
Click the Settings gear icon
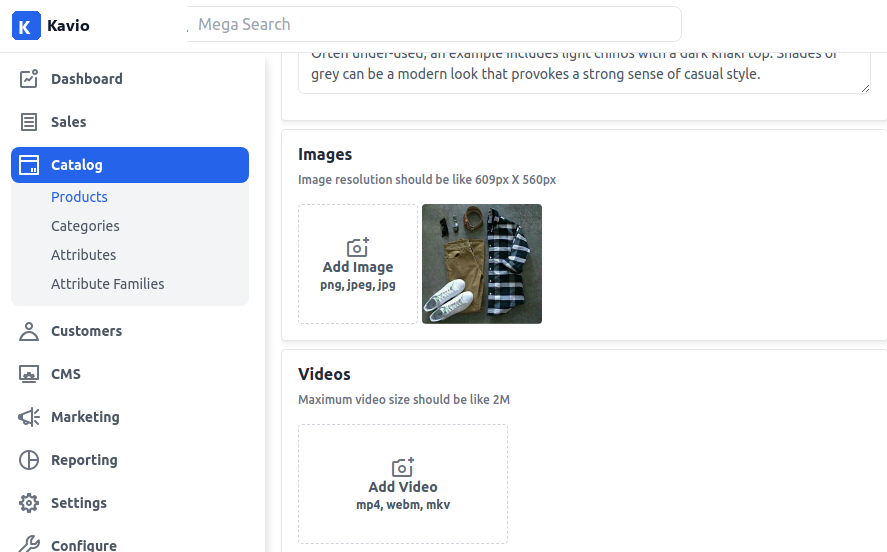click(29, 503)
